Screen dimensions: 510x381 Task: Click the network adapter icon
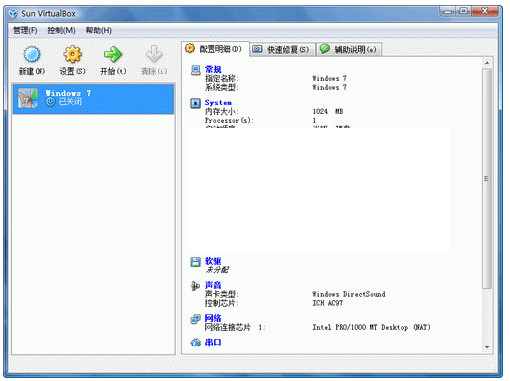pyautogui.click(x=195, y=319)
